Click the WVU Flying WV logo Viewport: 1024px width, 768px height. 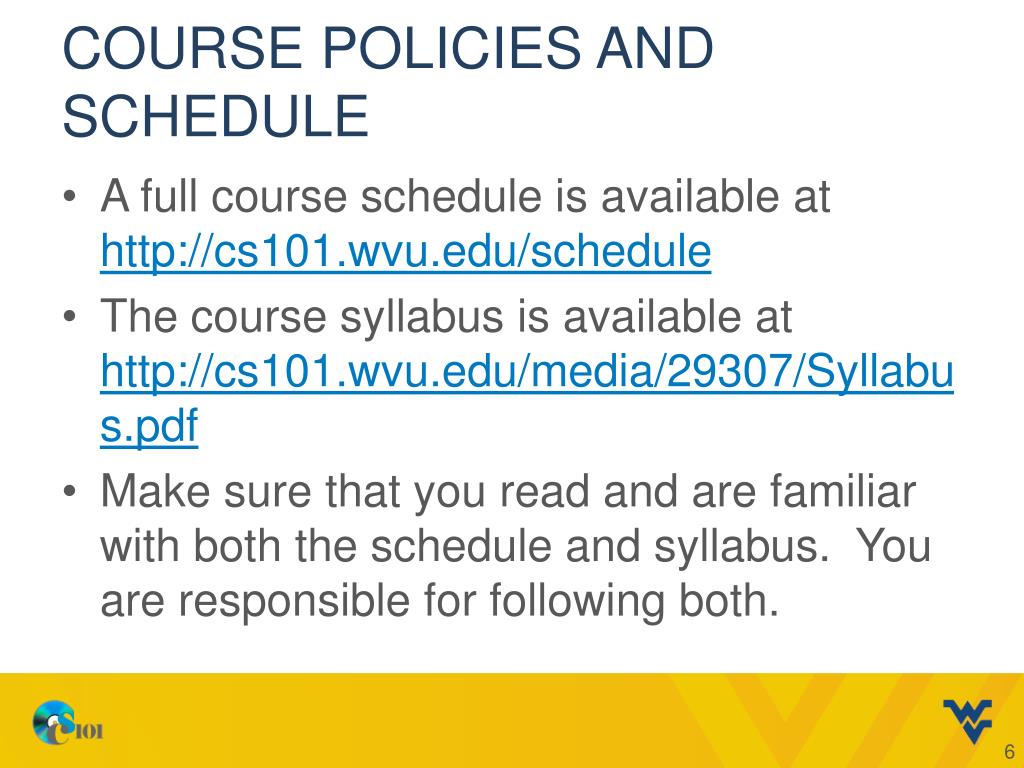pos(967,720)
